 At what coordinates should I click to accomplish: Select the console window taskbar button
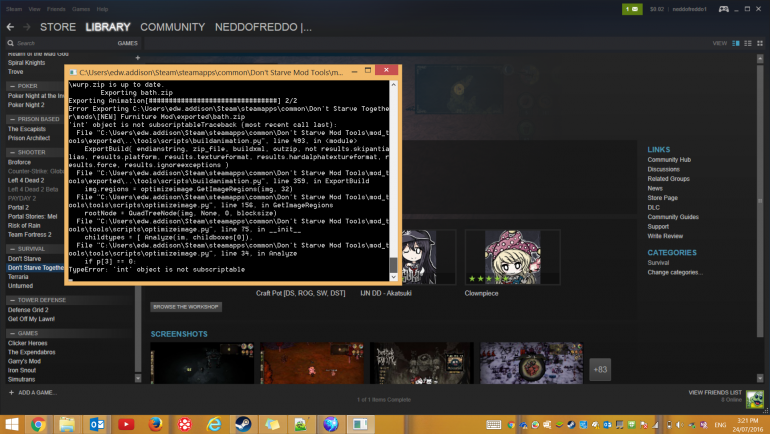(x=360, y=424)
